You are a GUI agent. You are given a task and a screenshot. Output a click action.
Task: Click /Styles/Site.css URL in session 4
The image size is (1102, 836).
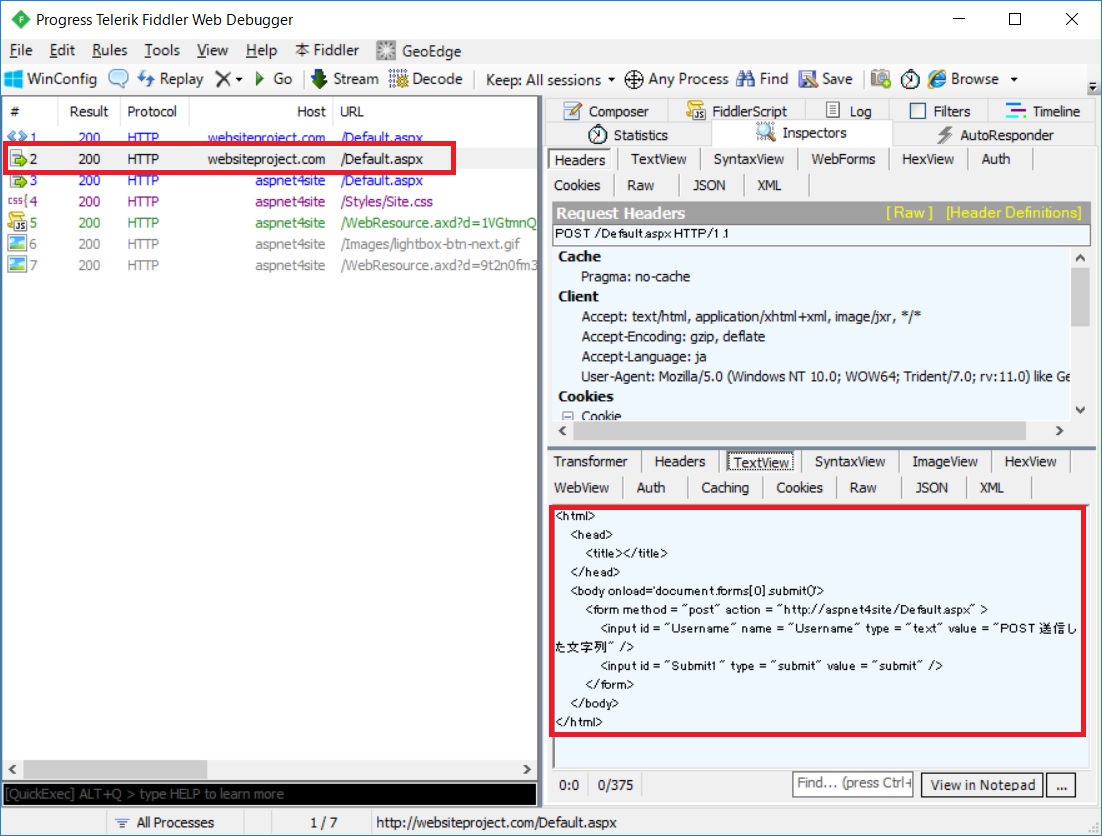coord(387,202)
